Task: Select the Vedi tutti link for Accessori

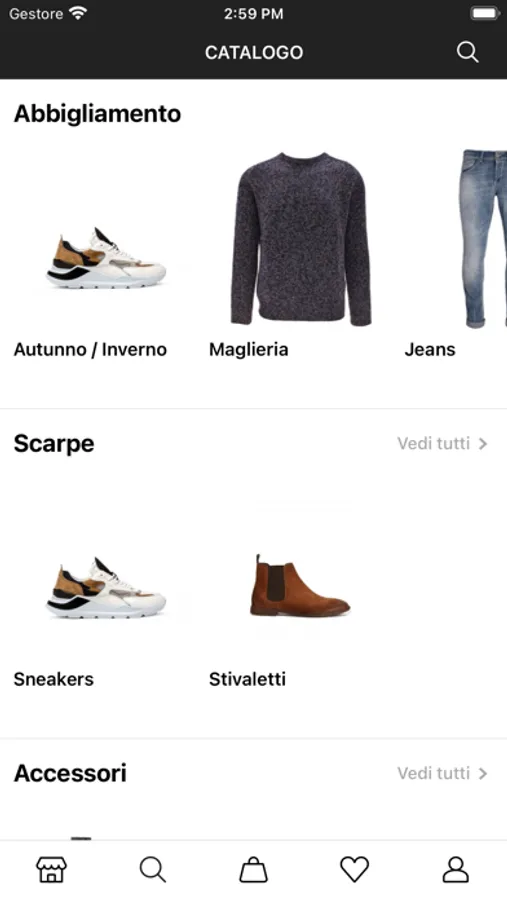Action: [x=434, y=774]
